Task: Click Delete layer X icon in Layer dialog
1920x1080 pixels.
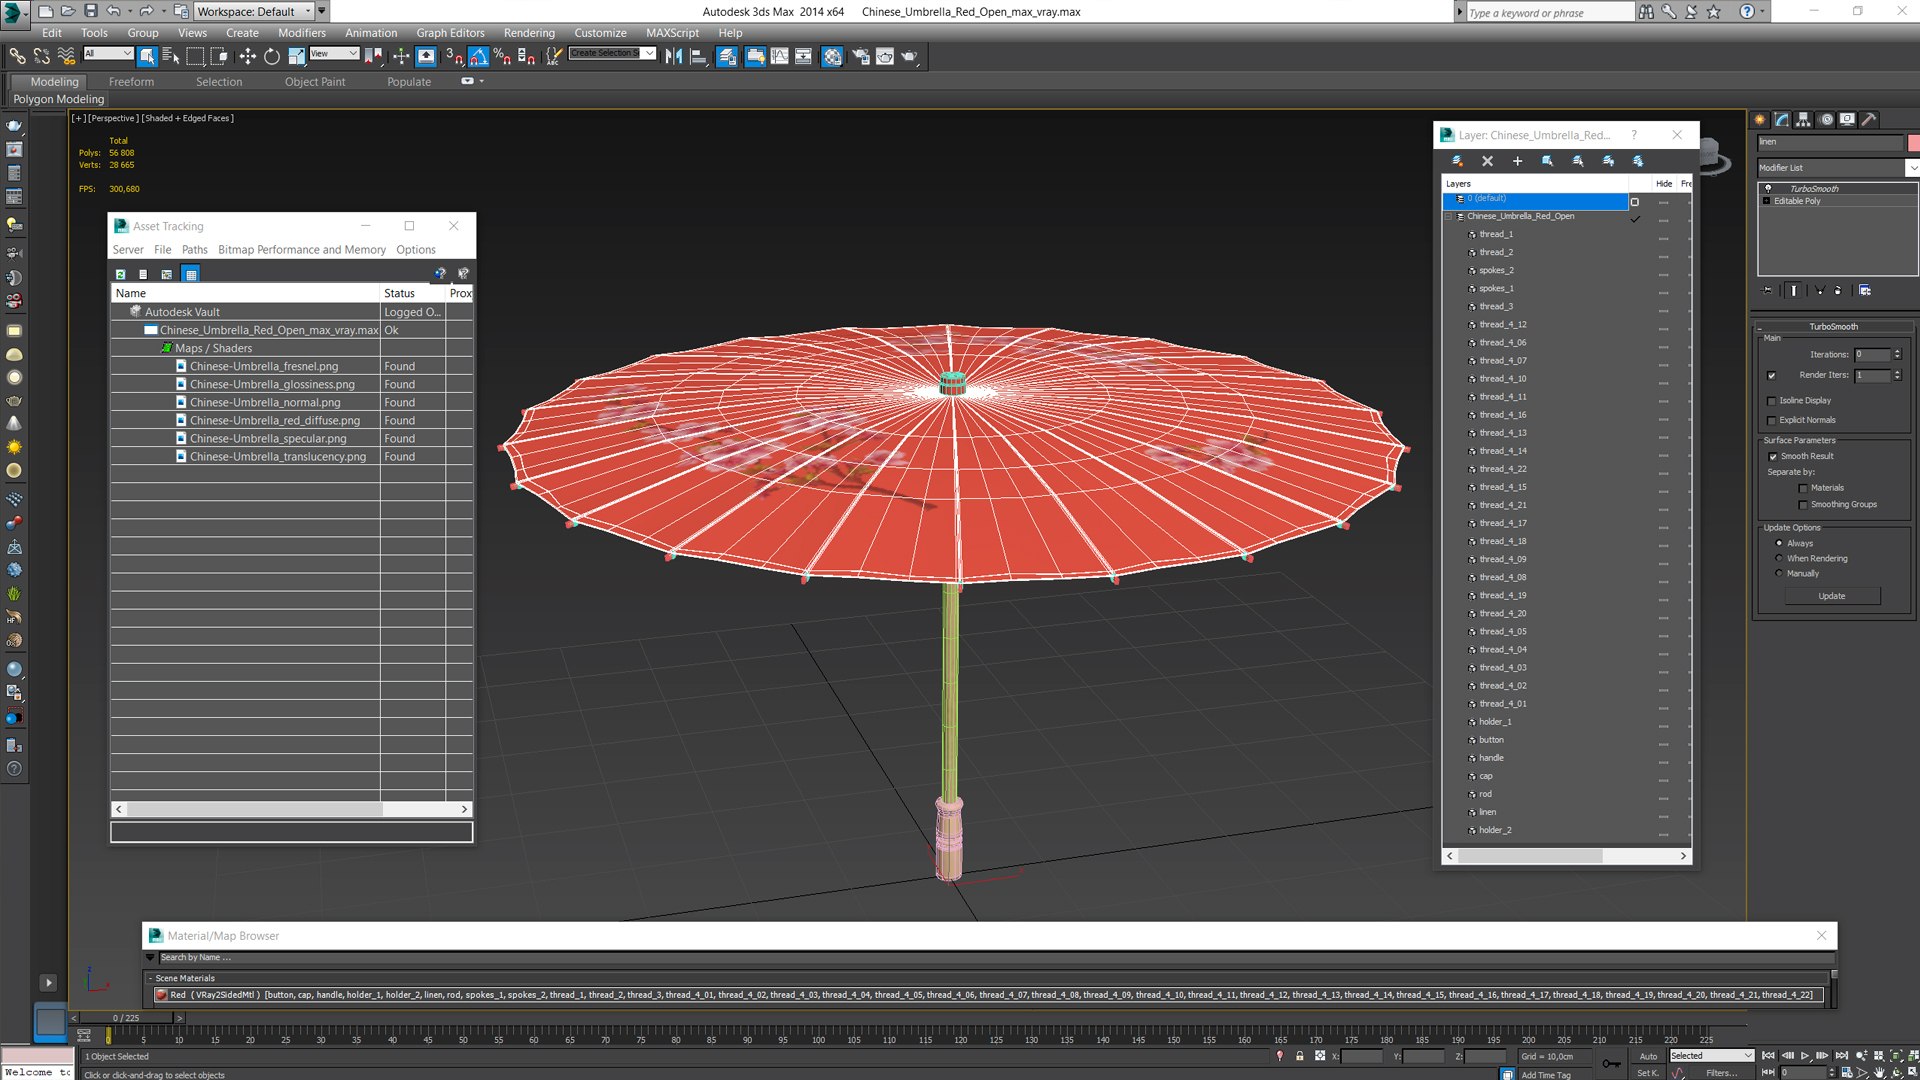Action: point(1487,161)
